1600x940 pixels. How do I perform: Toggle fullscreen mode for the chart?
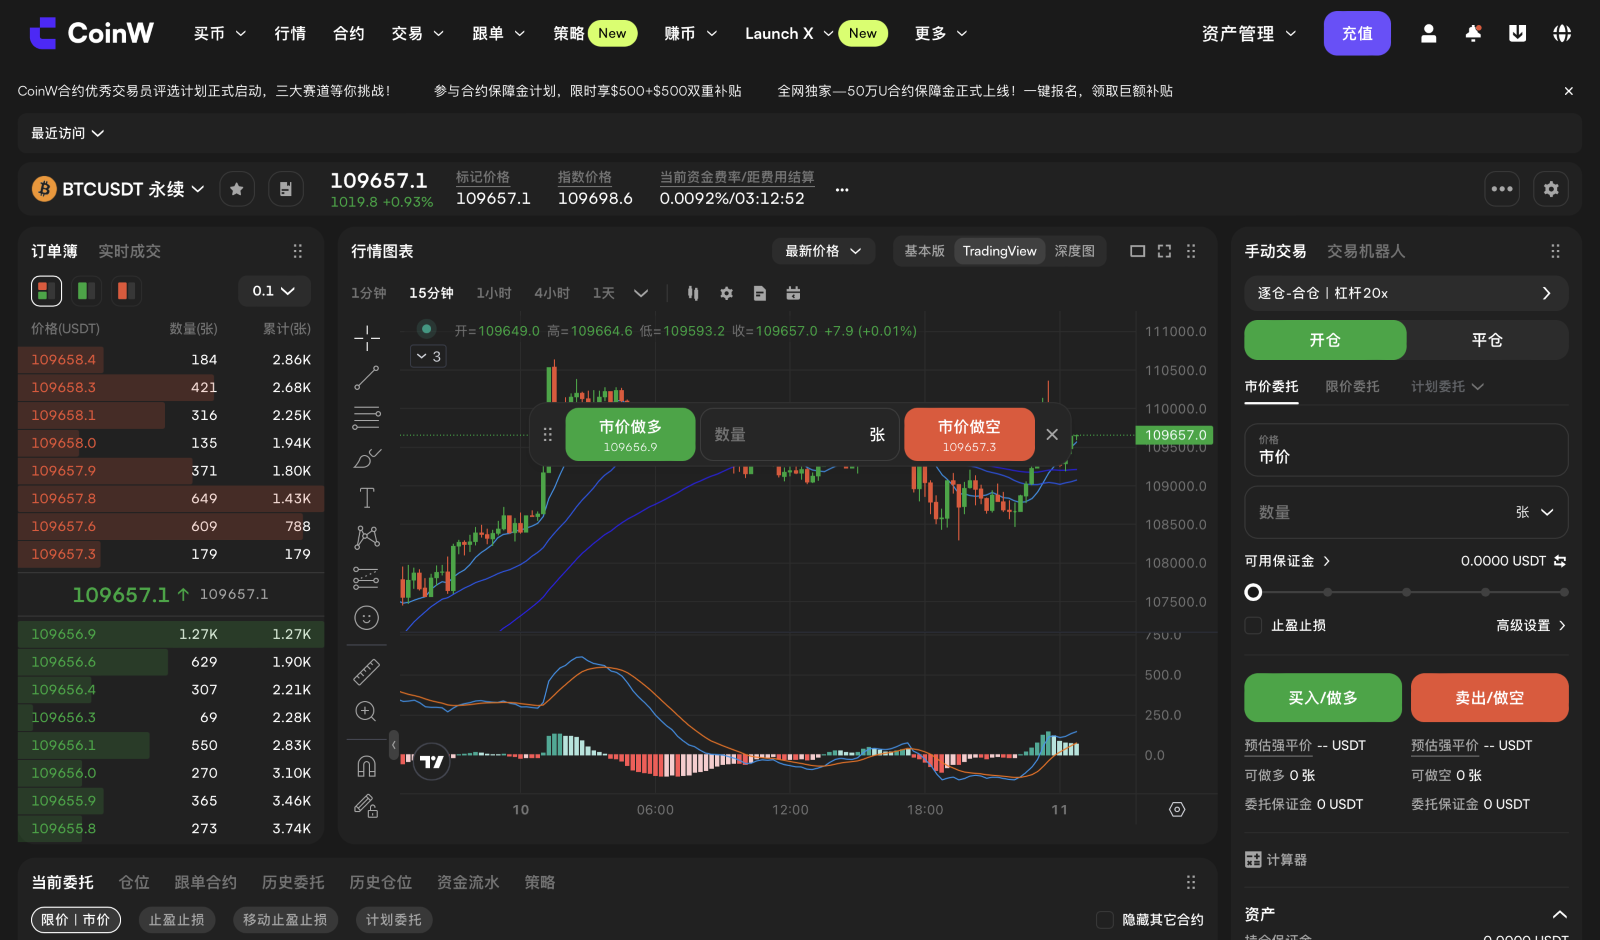(x=1163, y=251)
